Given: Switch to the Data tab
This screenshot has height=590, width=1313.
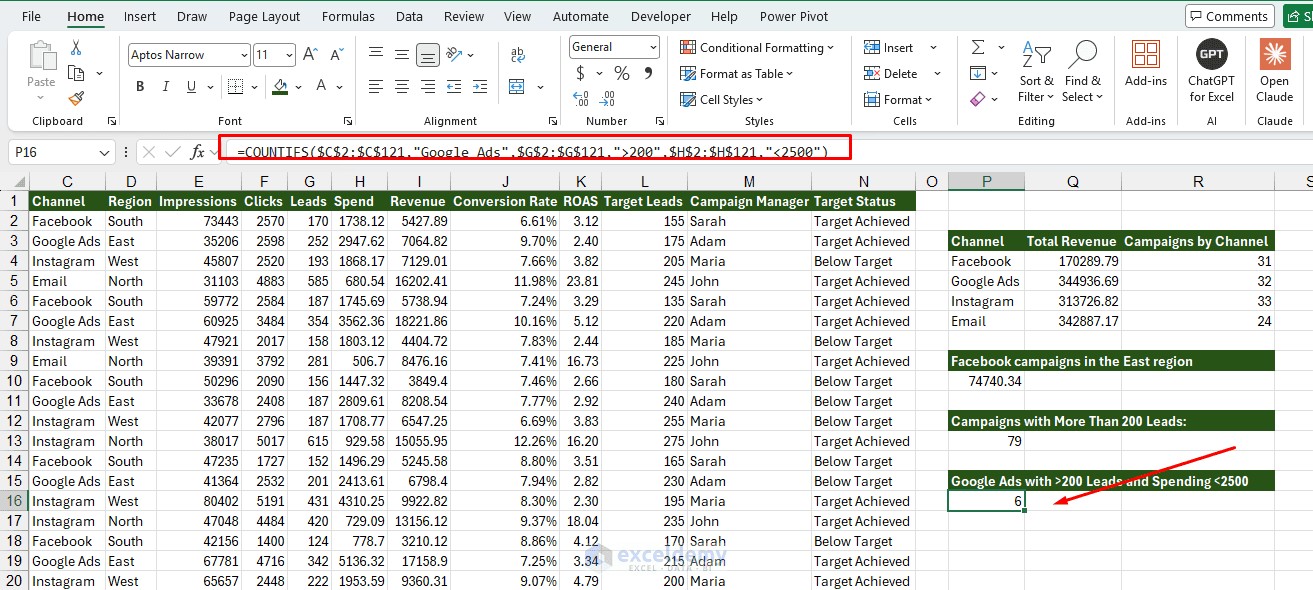Looking at the screenshot, I should click(409, 16).
